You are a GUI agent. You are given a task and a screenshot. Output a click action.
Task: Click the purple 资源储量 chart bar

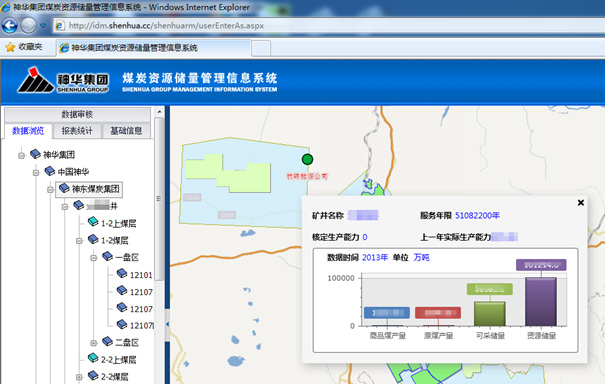[x=541, y=301]
